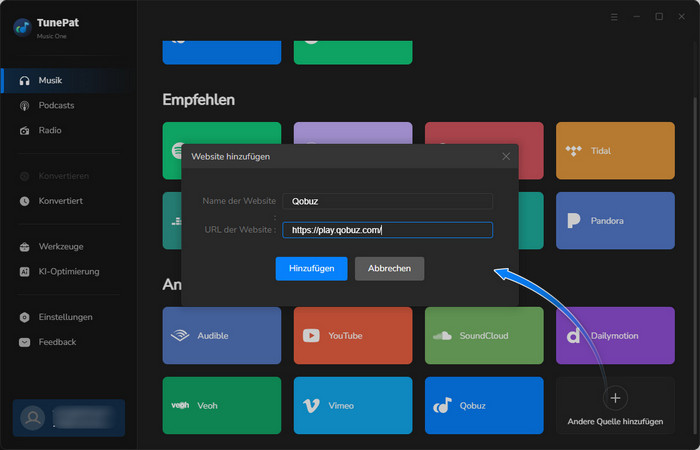Click the YouTube play logo icon
Image resolution: width=700 pixels, height=450 pixels.
(x=311, y=336)
